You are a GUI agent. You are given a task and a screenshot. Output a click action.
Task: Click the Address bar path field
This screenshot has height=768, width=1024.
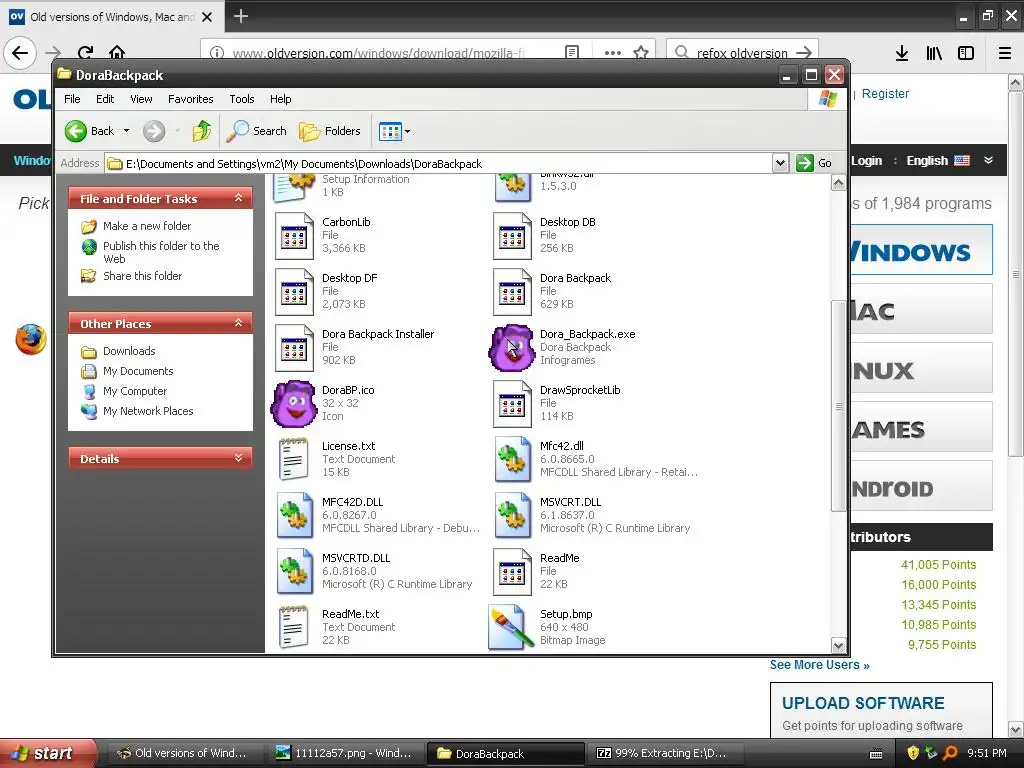(438, 163)
